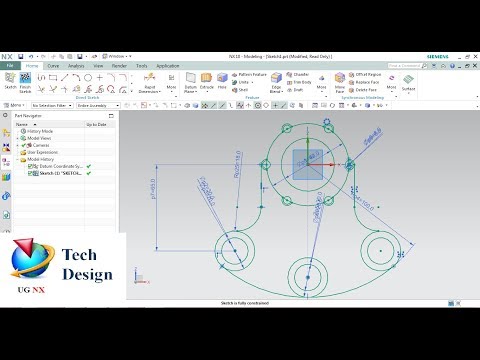
Task: Select the Fillet sketch tool
Action: point(111,78)
